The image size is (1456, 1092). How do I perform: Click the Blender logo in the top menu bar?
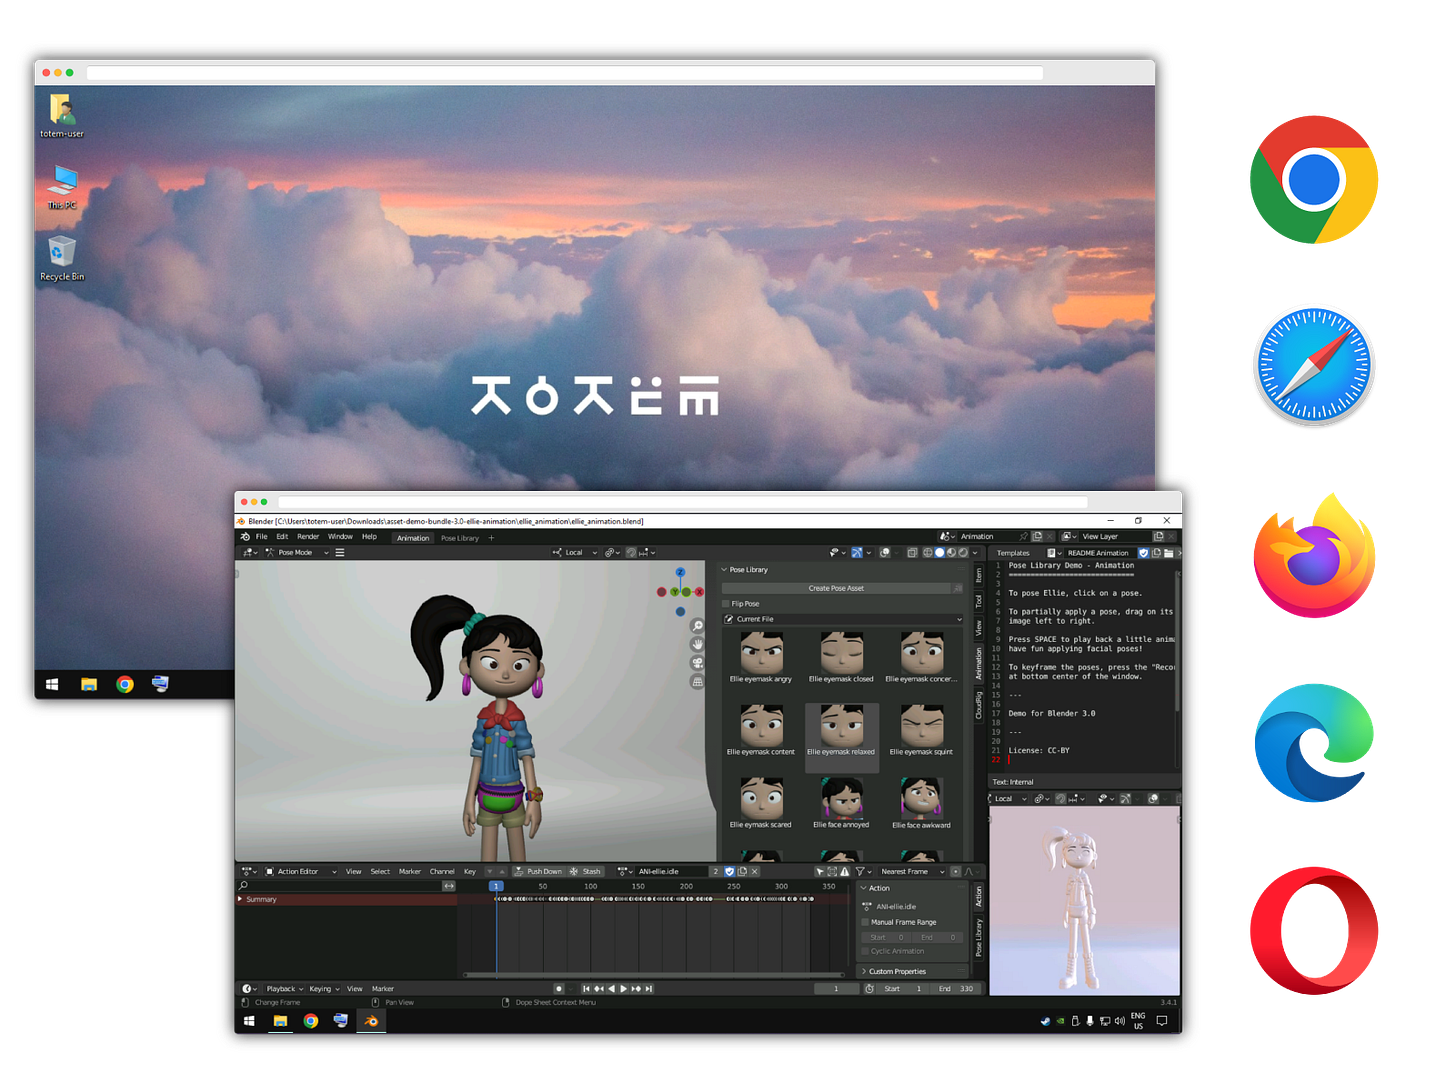coord(245,537)
